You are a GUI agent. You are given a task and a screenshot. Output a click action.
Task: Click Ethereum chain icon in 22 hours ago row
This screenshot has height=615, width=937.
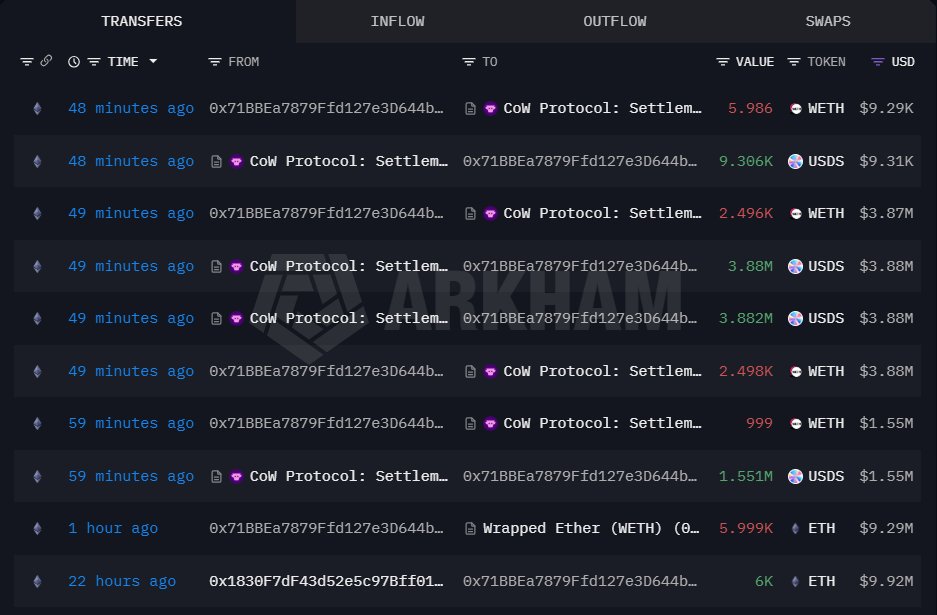[37, 581]
